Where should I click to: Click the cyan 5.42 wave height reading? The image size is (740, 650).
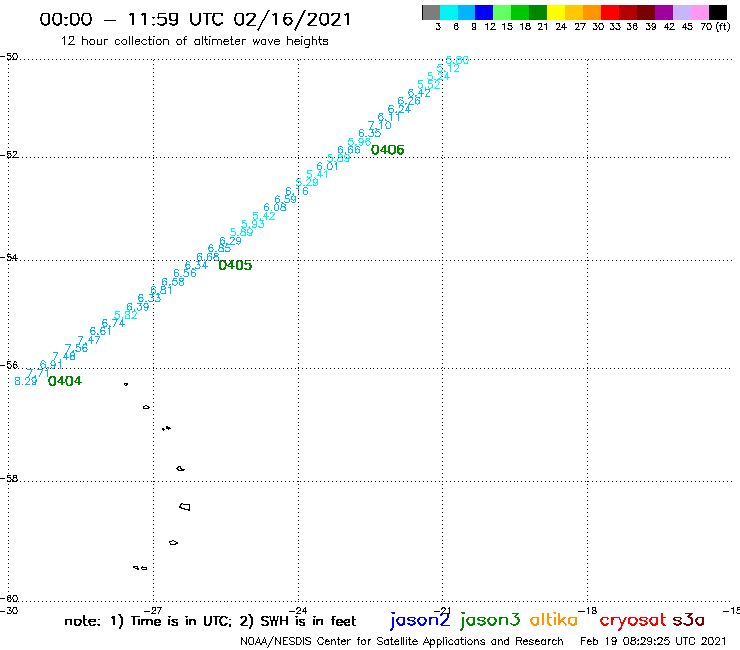coord(264,216)
